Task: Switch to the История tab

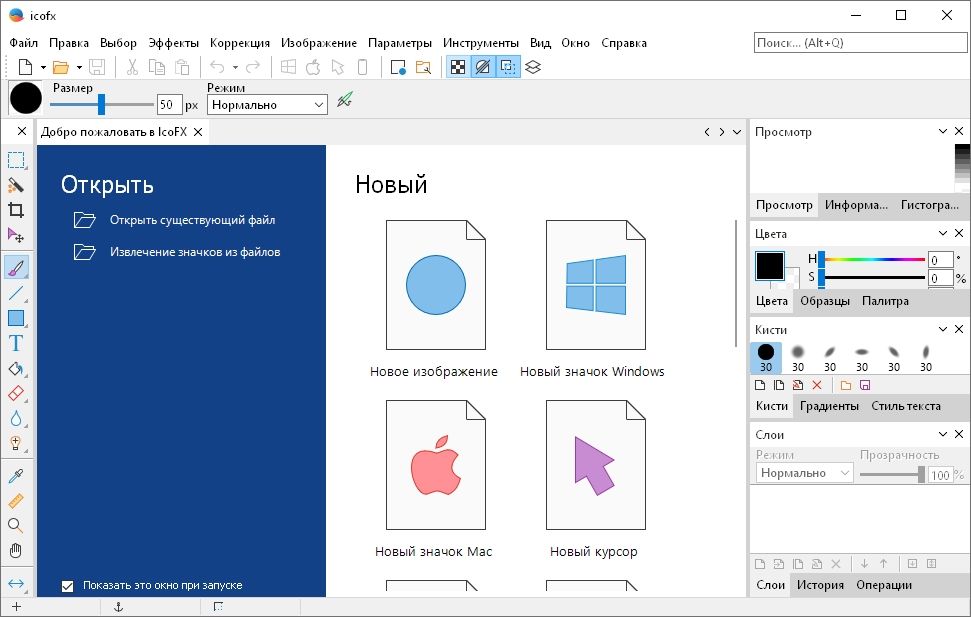Action: 820,585
